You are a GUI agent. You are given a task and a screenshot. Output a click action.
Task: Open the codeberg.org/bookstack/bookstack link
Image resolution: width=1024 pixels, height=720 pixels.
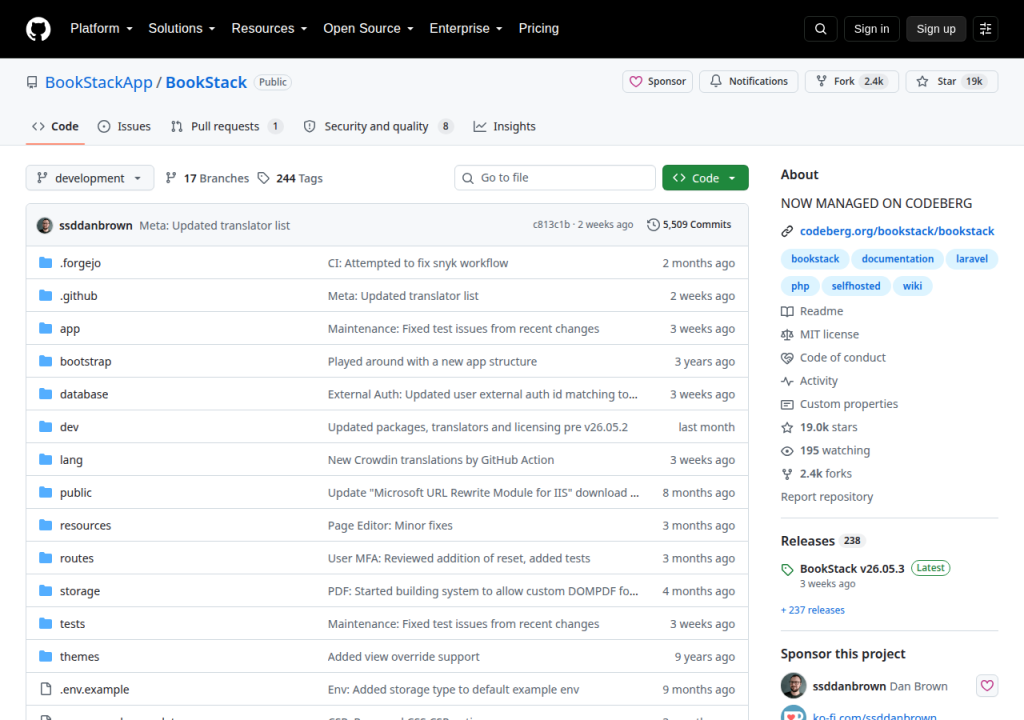897,231
